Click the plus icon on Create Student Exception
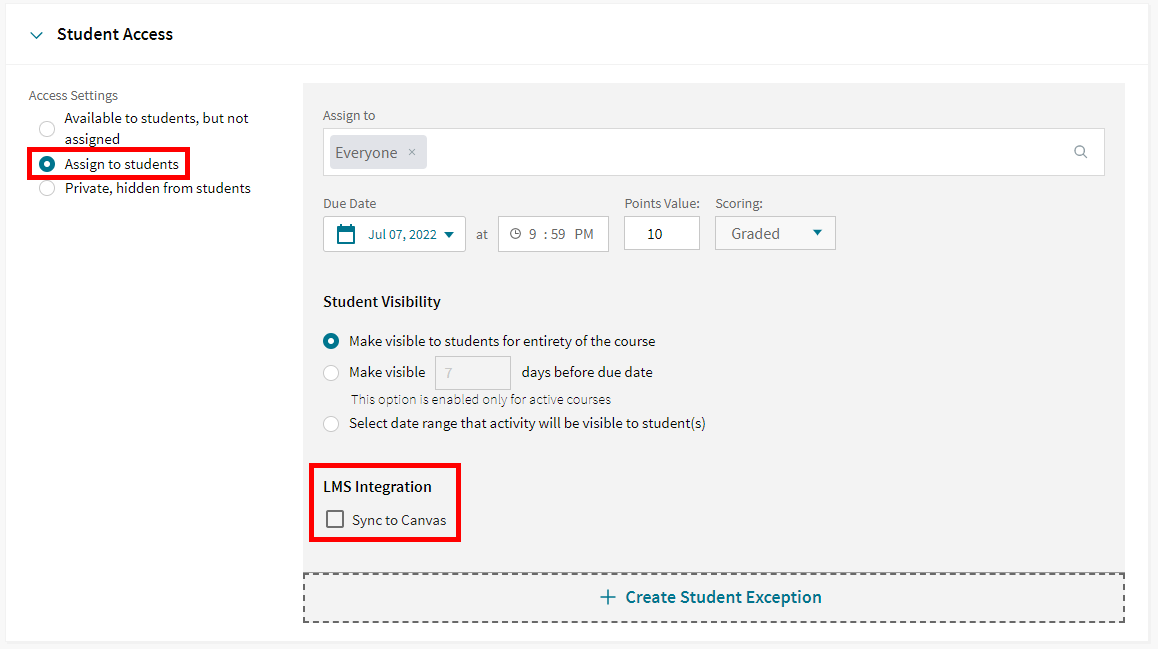1158x649 pixels. click(607, 596)
